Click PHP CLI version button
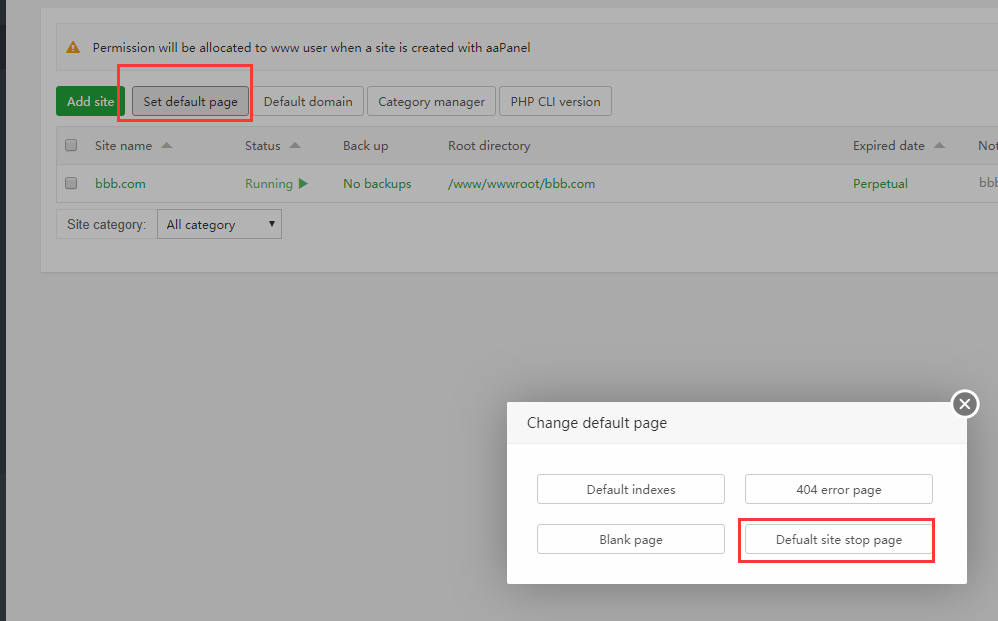 [555, 101]
